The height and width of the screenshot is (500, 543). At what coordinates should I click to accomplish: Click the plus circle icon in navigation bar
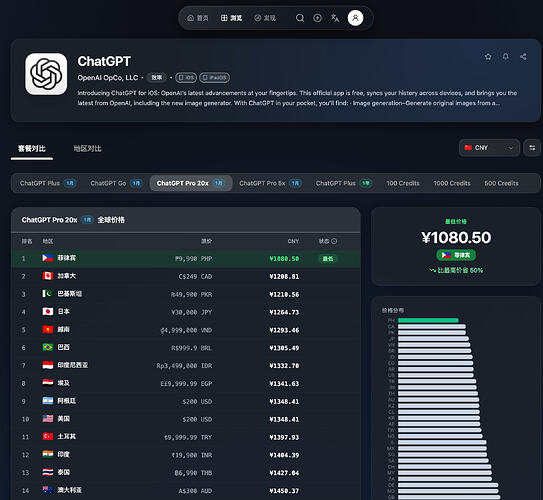317,18
